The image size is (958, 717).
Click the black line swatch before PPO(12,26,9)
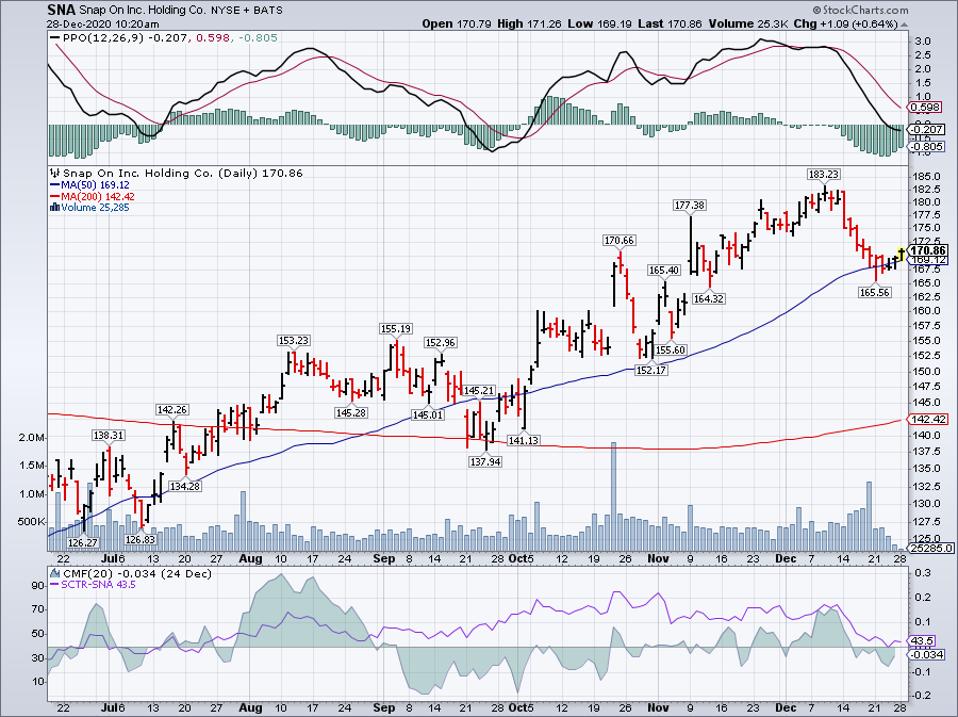[x=55, y=38]
